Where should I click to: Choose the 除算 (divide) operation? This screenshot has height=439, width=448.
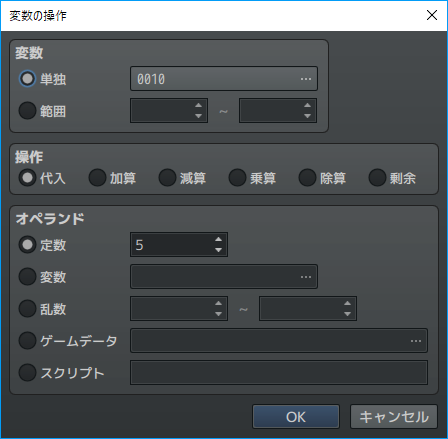click(x=307, y=178)
